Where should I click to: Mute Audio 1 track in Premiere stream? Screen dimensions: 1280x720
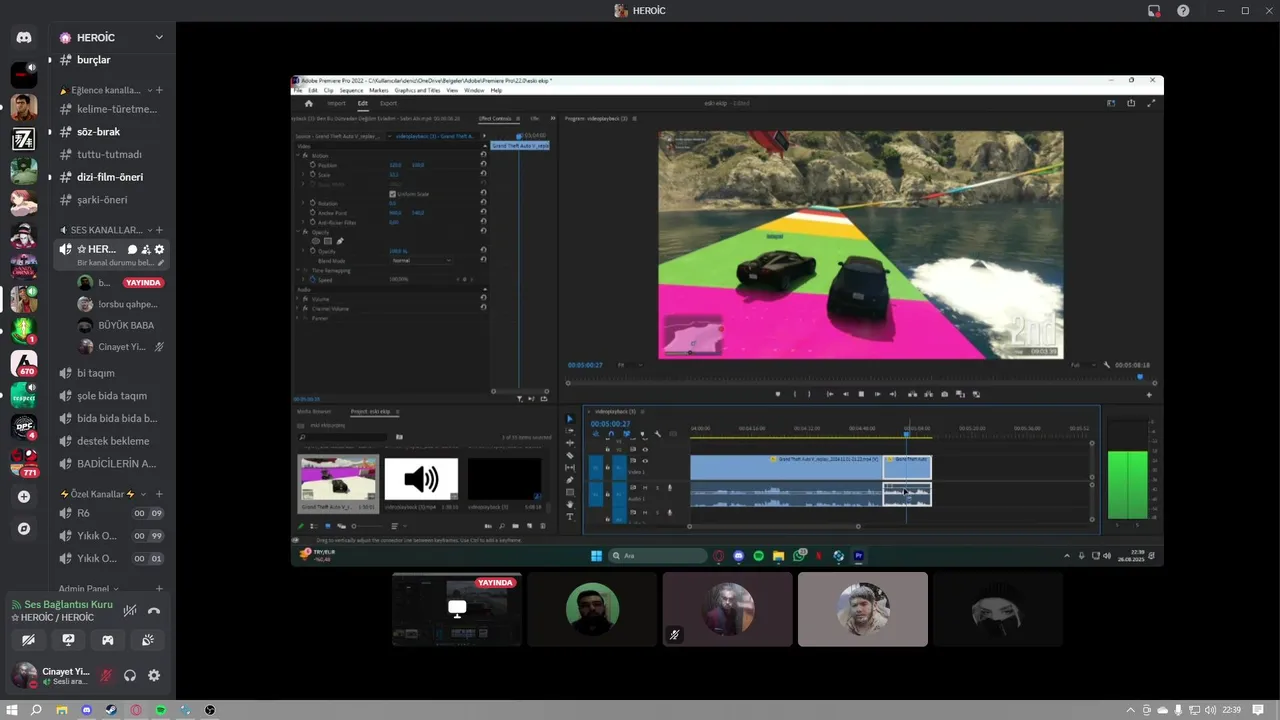coord(645,488)
